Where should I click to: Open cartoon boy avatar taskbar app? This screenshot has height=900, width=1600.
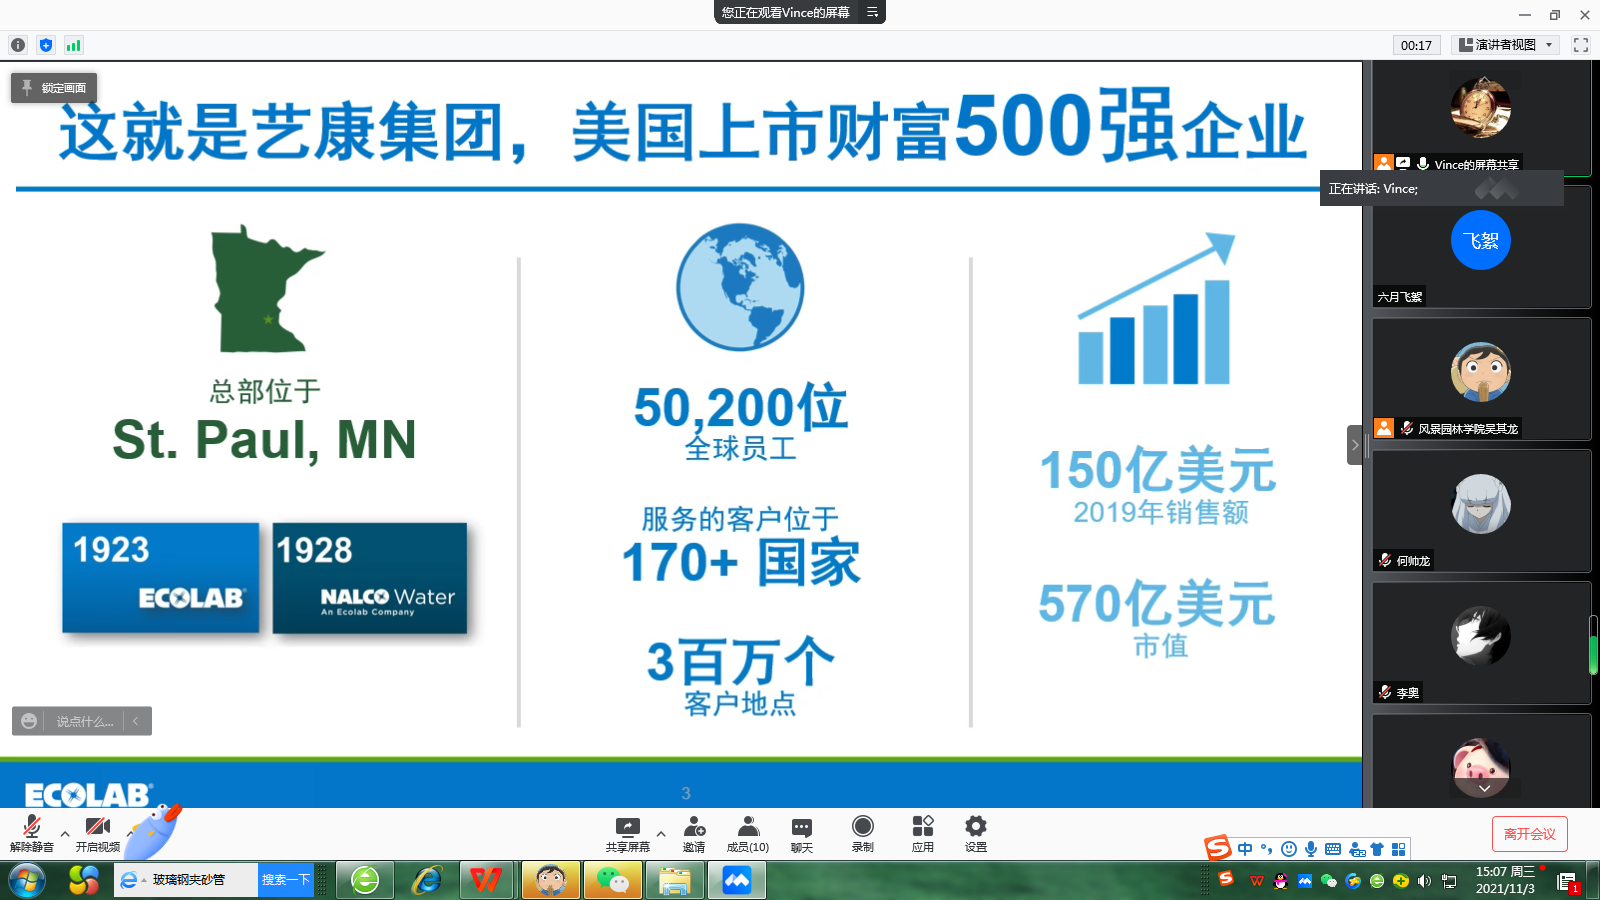[x=550, y=880]
